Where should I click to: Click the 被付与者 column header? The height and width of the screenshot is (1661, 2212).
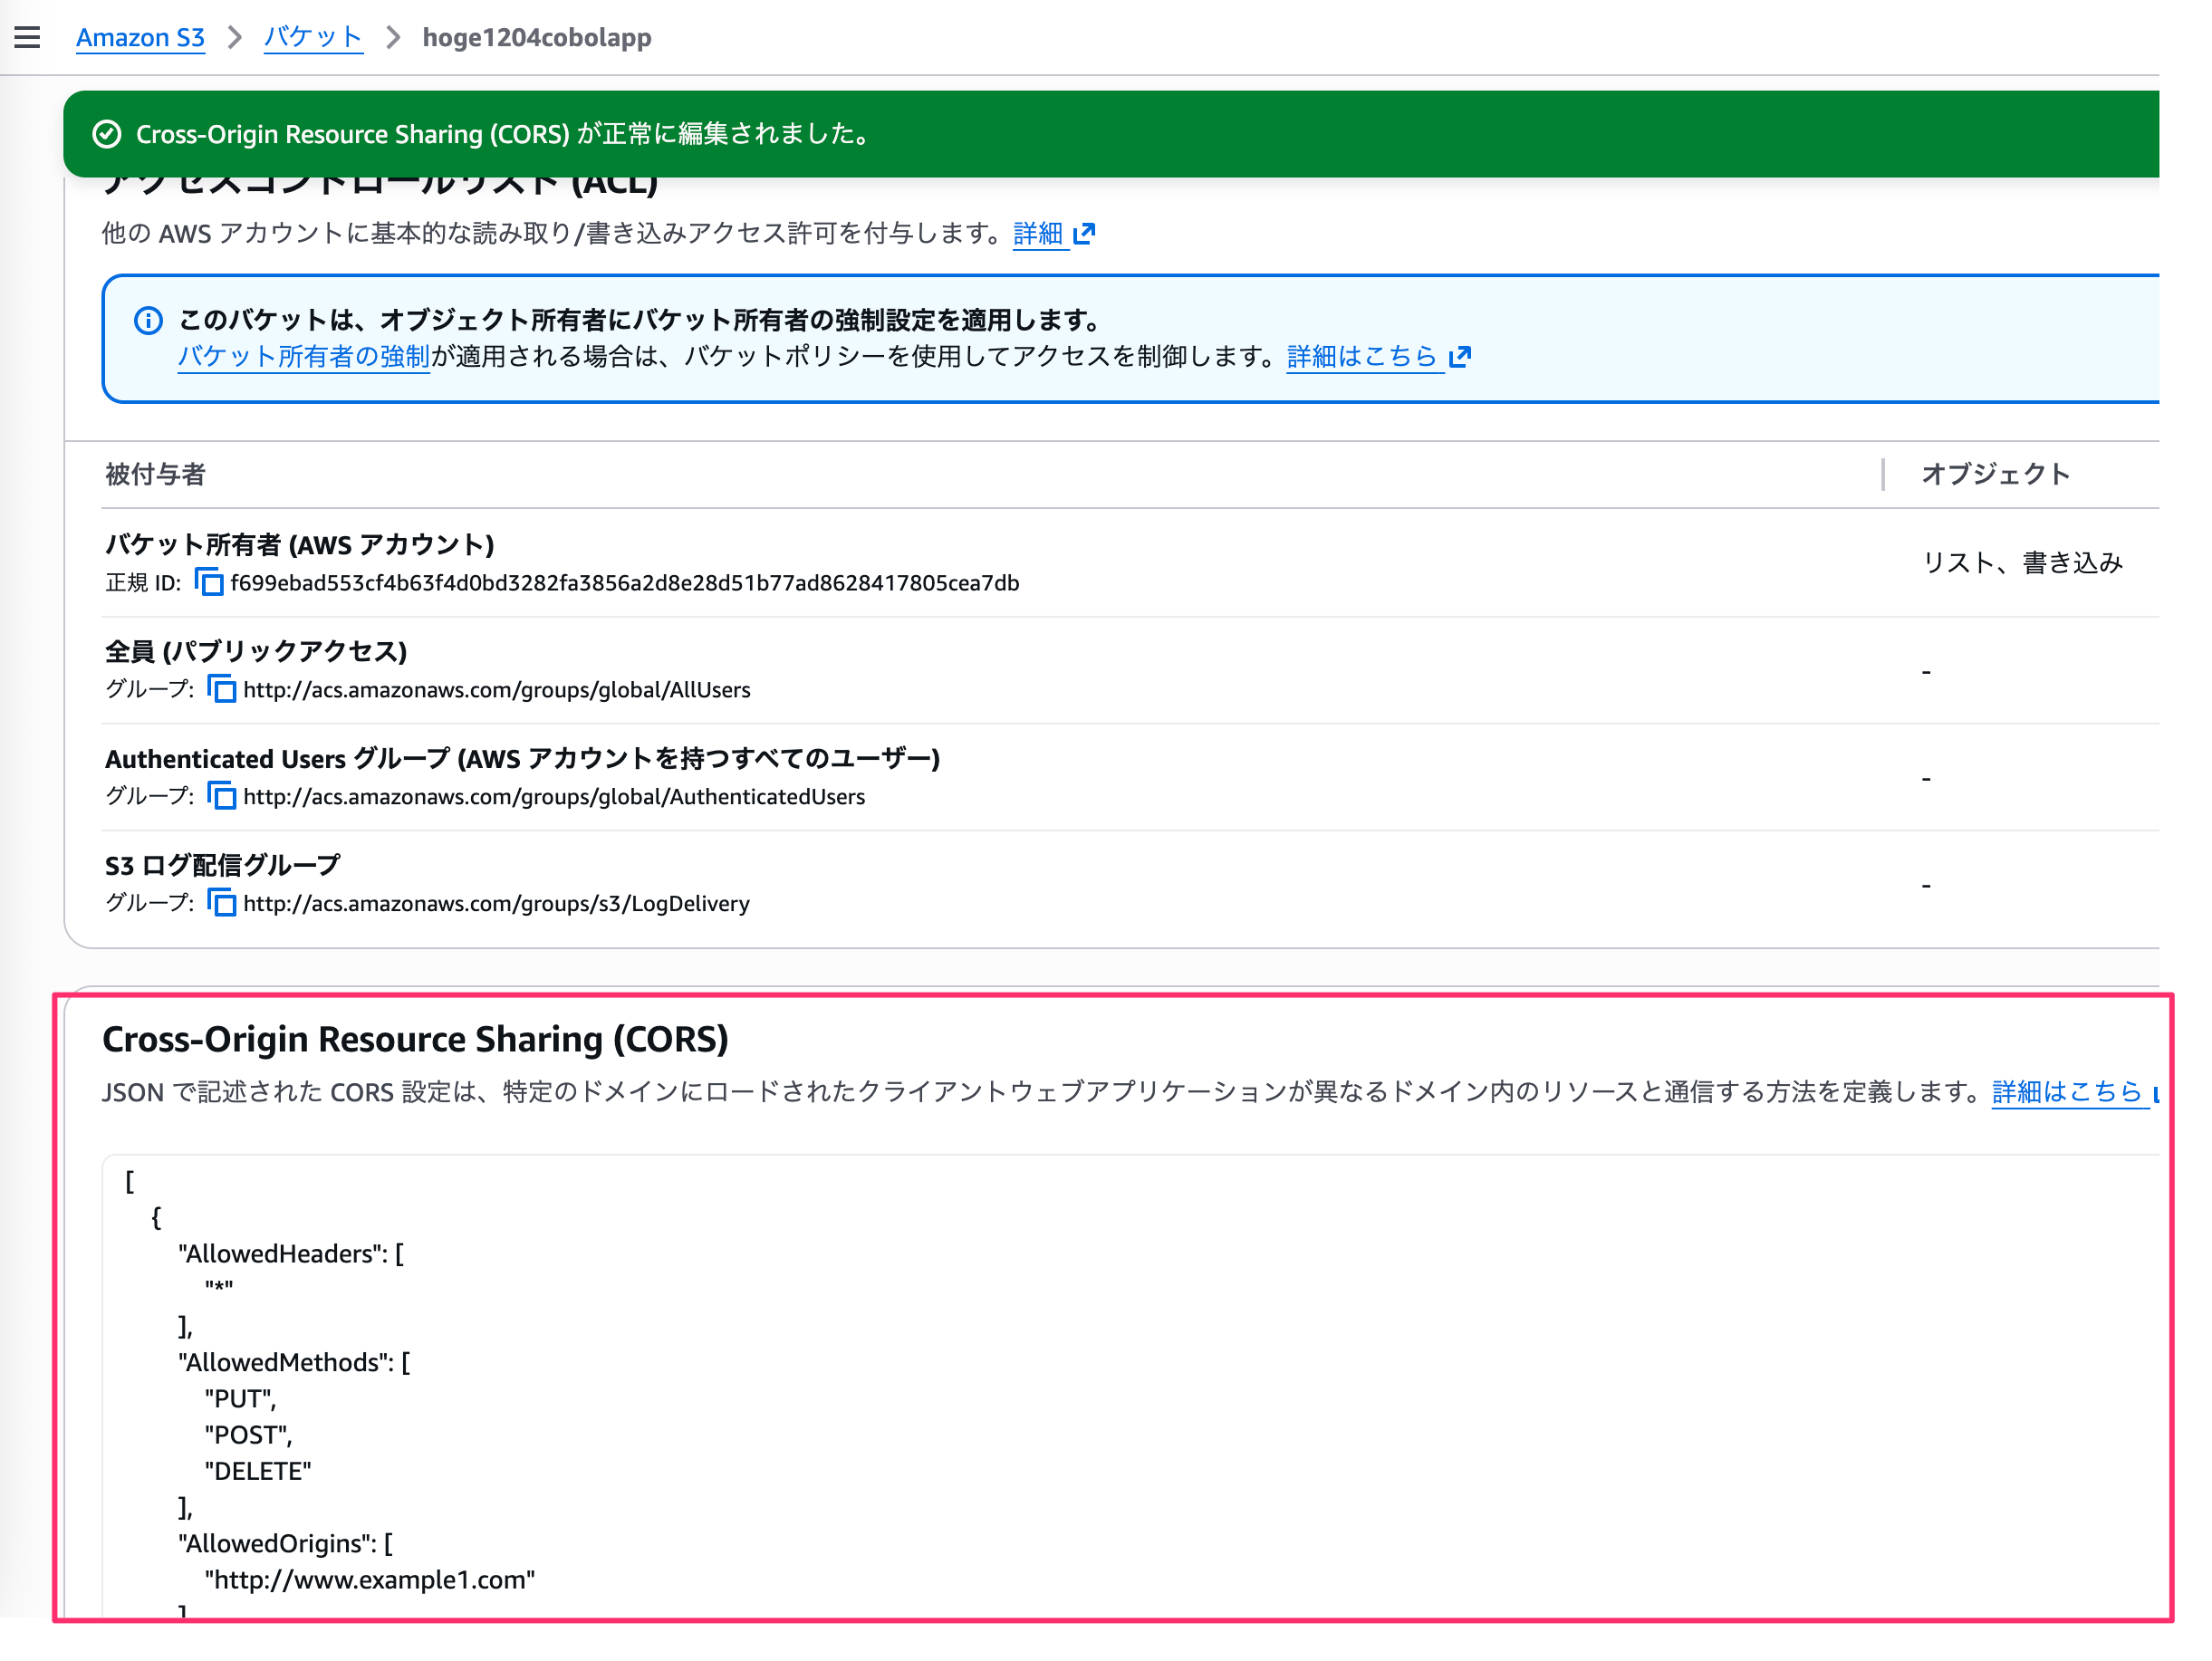pos(154,474)
